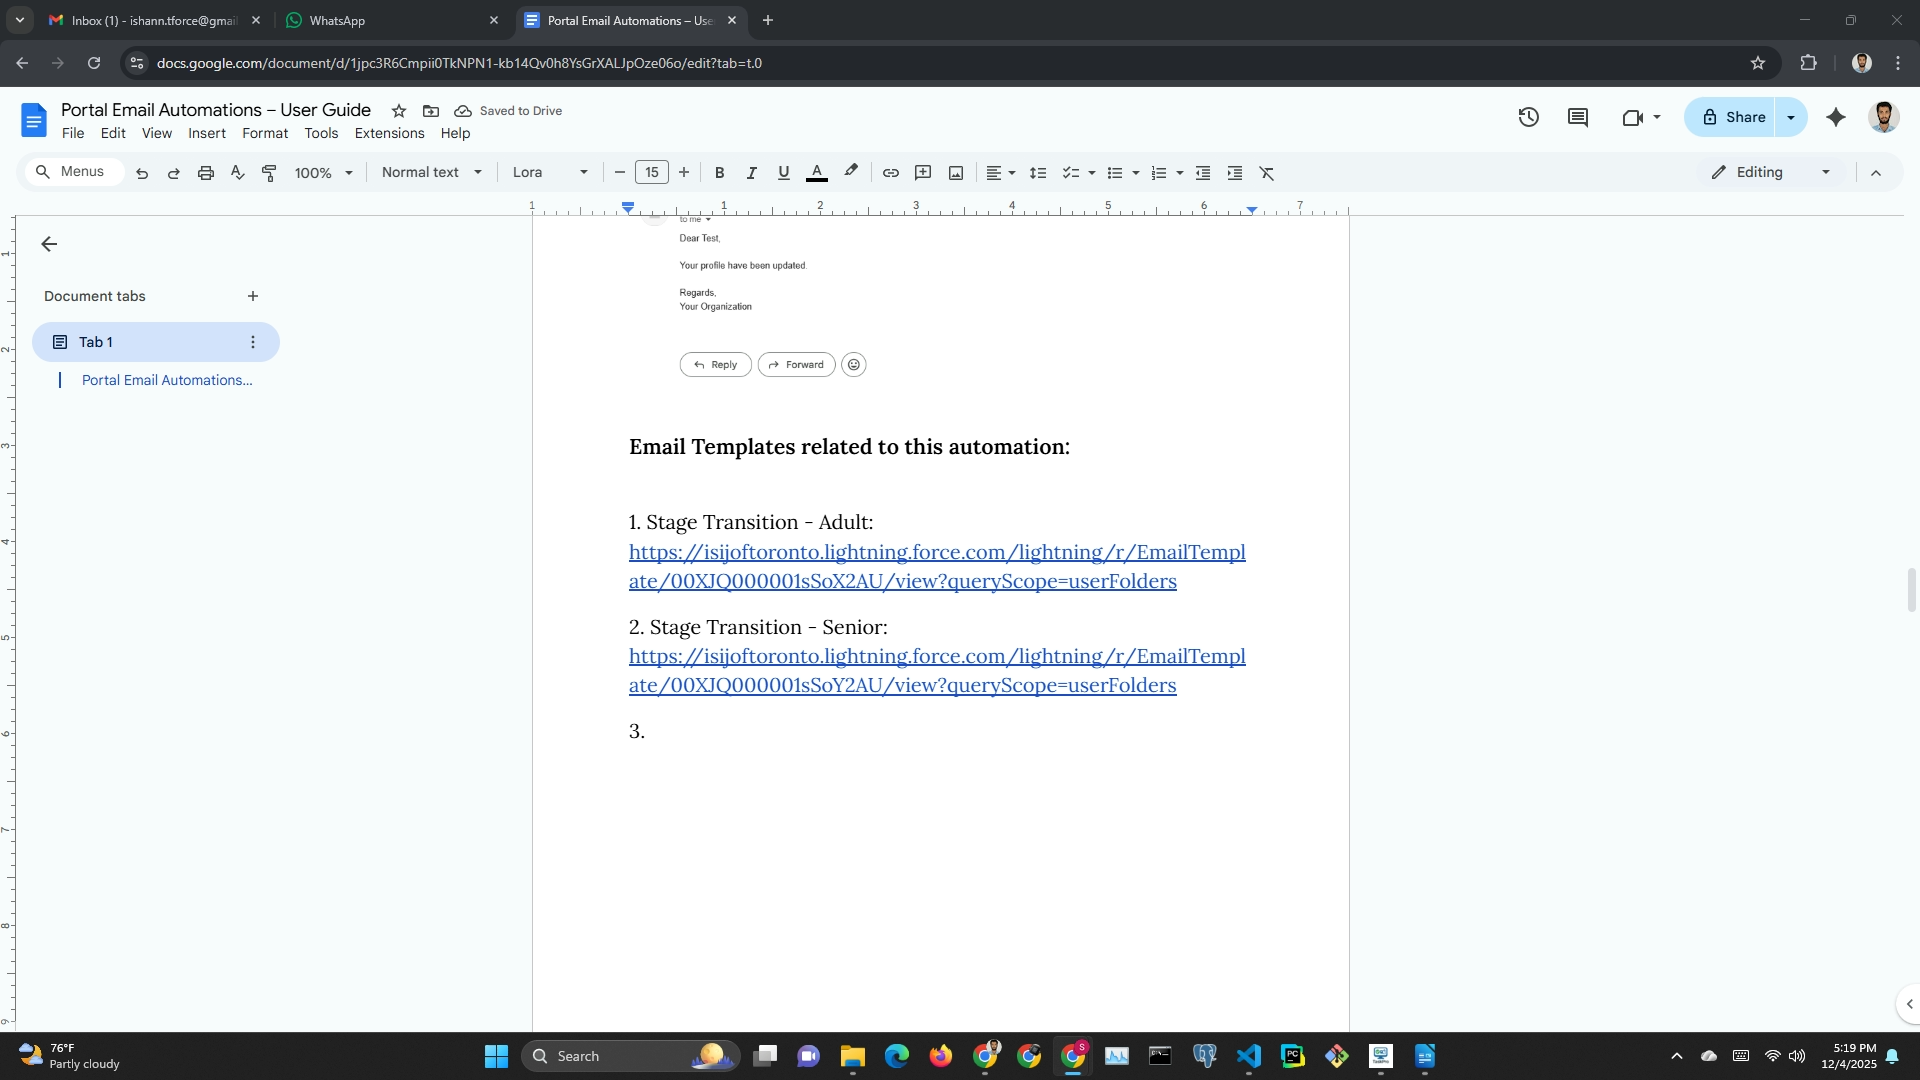The width and height of the screenshot is (1920, 1080).
Task: Open the Insert menu
Action: coord(206,133)
